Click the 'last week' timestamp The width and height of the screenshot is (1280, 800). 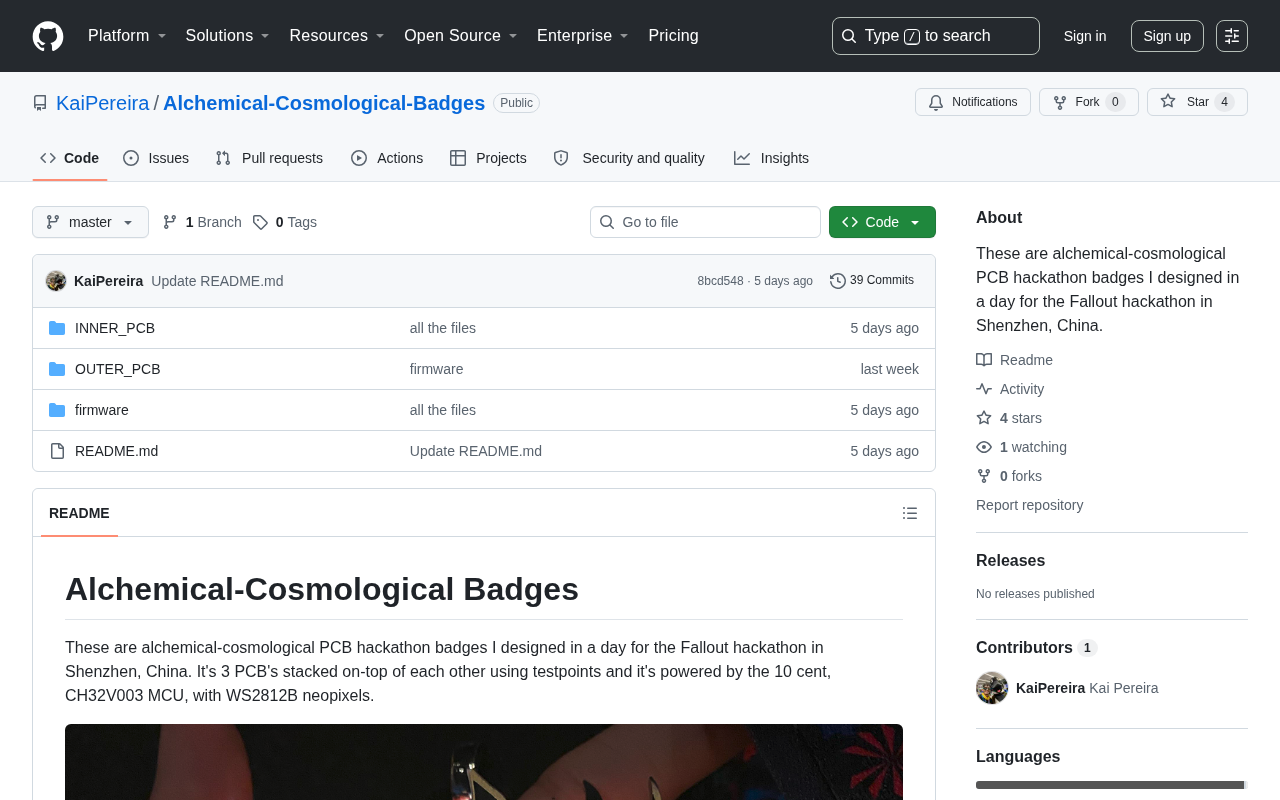[x=890, y=369]
